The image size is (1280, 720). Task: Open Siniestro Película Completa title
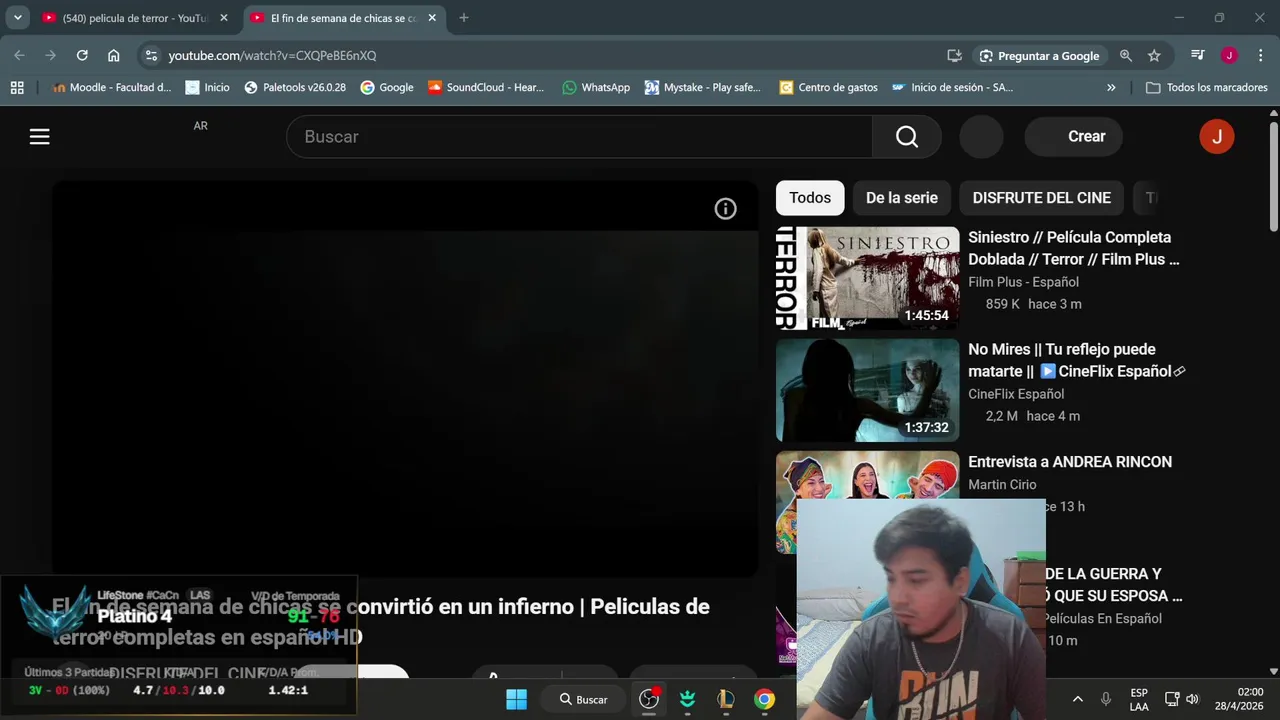click(1074, 248)
